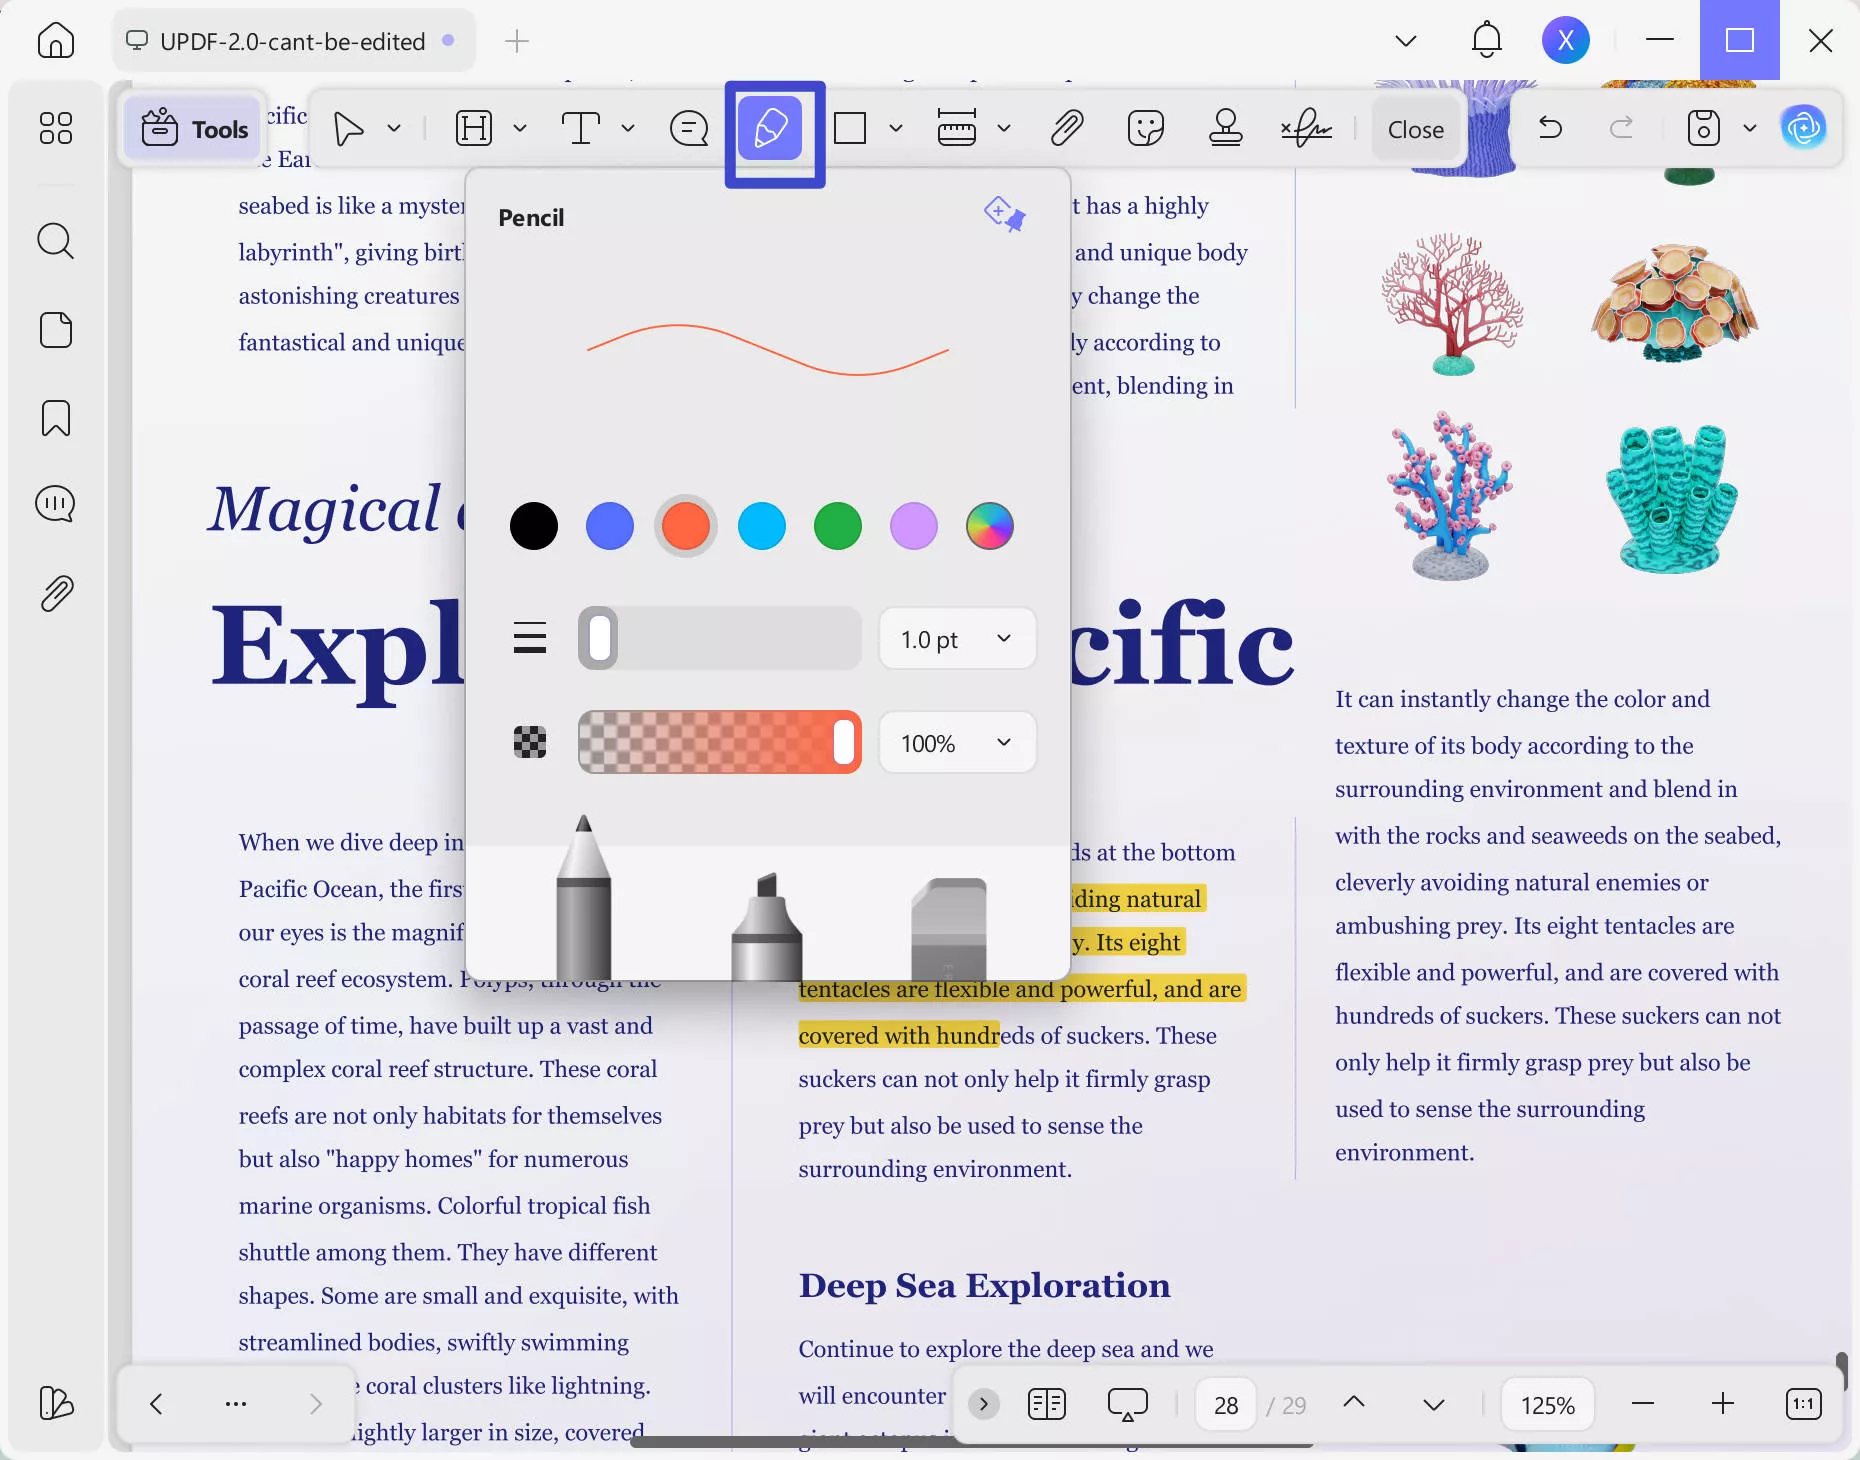Click the save icon in toolbar
This screenshot has height=1460, width=1860.
click(1704, 128)
